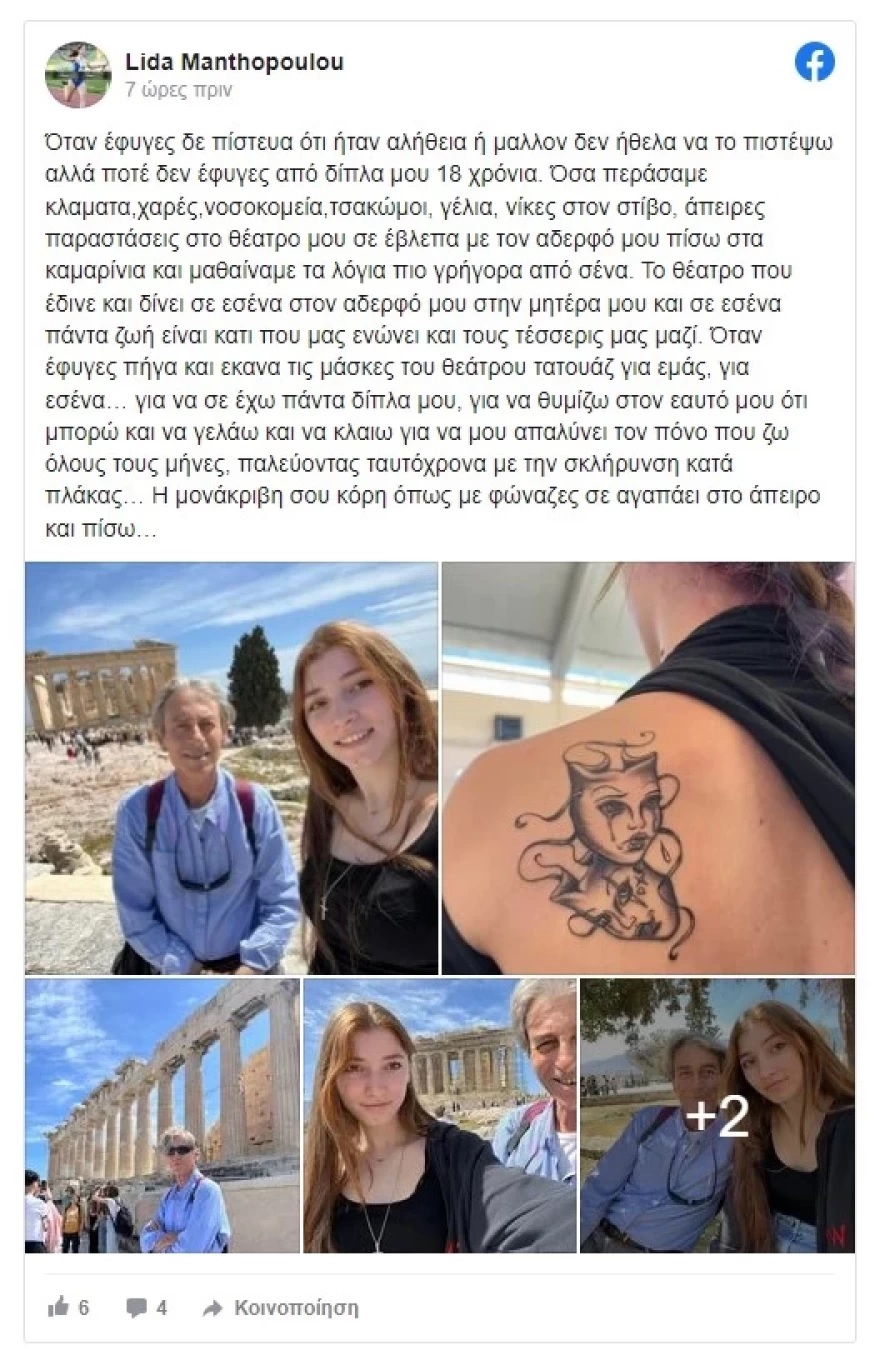Open the theater masks tattoo photo
This screenshot has height=1360, width=880.
[x=648, y=767]
